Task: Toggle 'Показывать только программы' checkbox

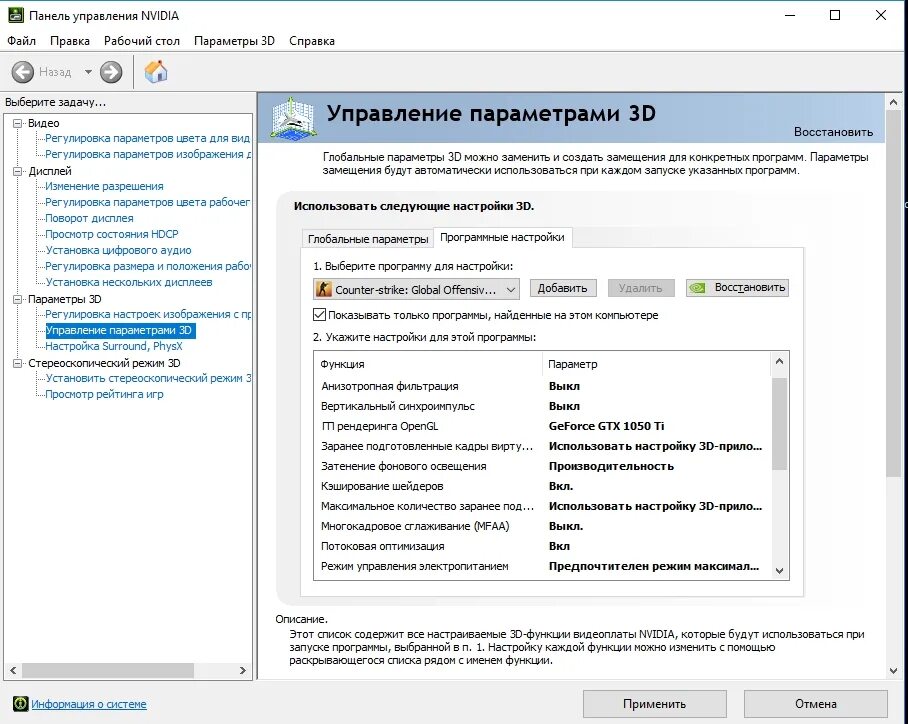Action: point(319,315)
